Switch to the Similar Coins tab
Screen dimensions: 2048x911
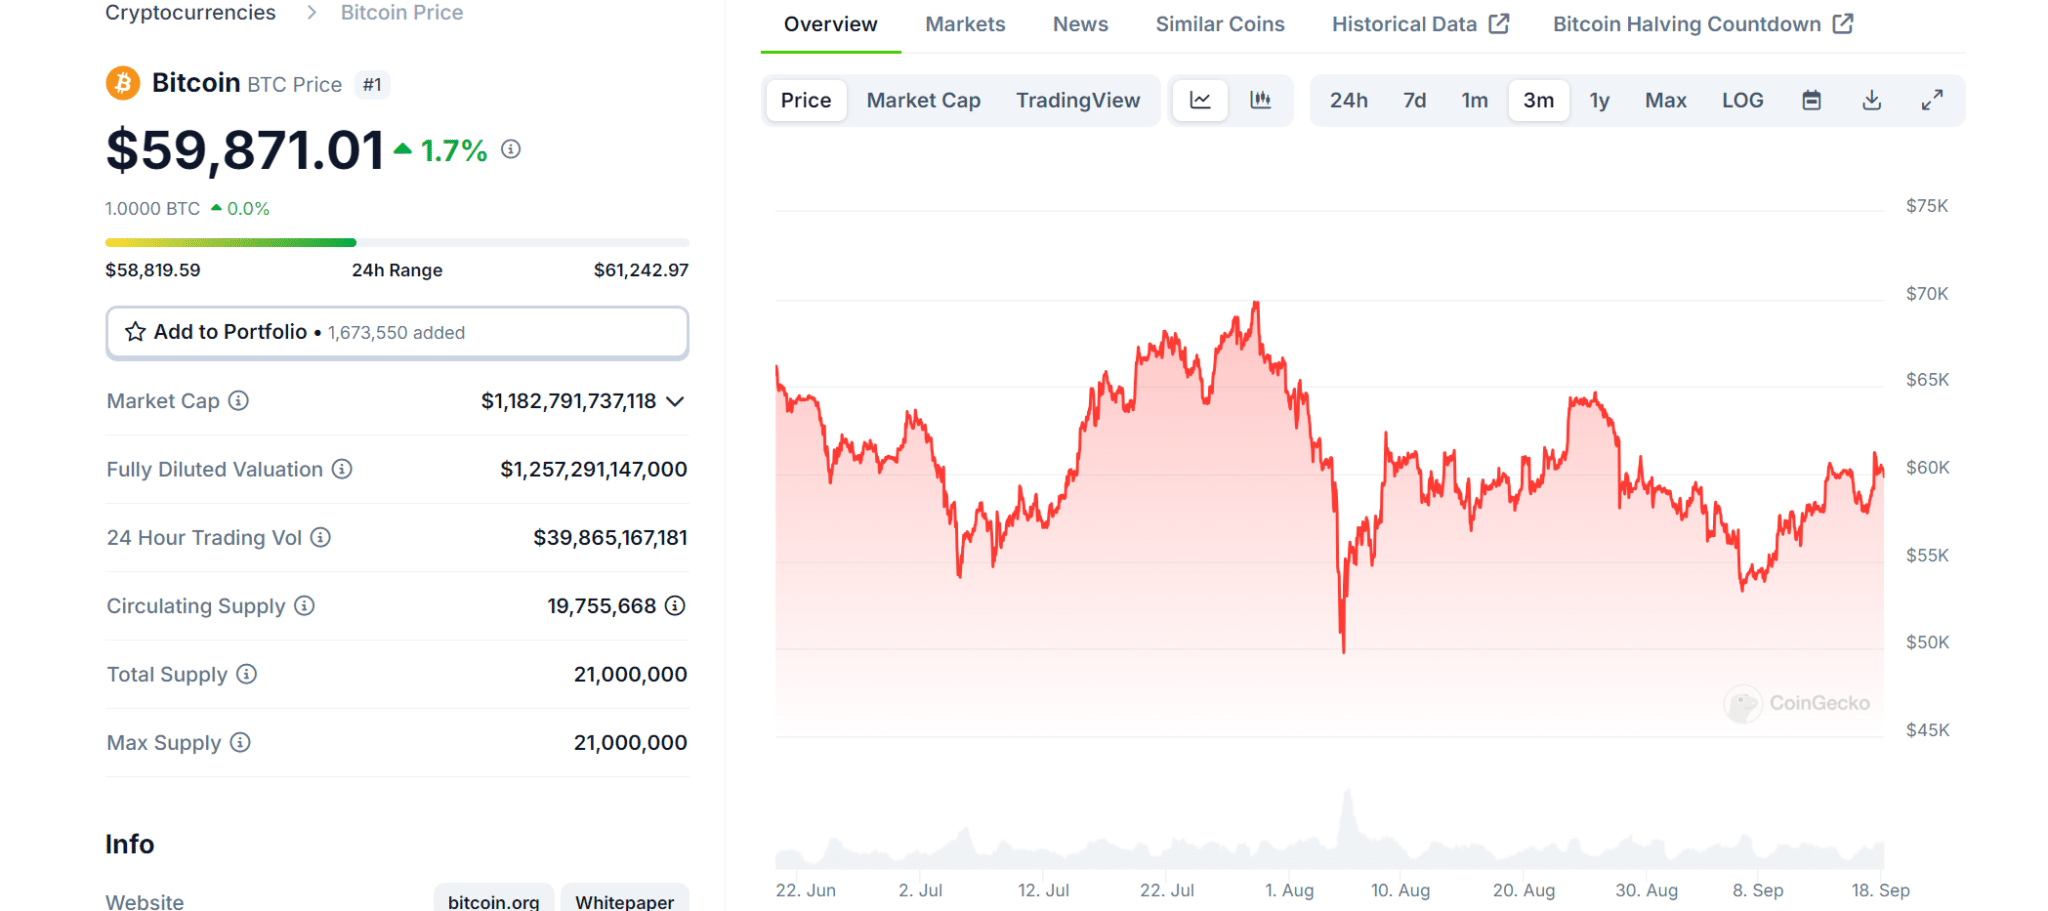coord(1220,24)
